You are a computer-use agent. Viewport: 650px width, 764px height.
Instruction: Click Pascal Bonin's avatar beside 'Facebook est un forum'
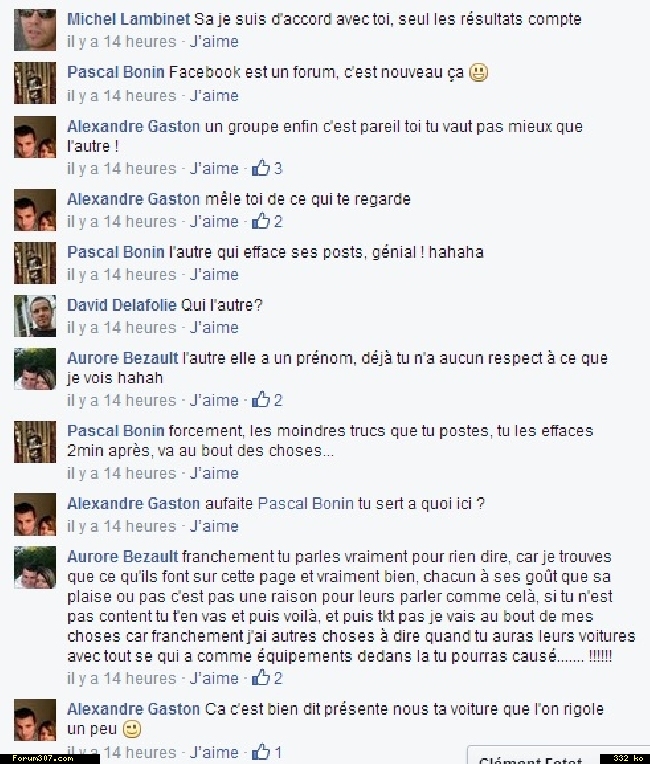[35, 83]
